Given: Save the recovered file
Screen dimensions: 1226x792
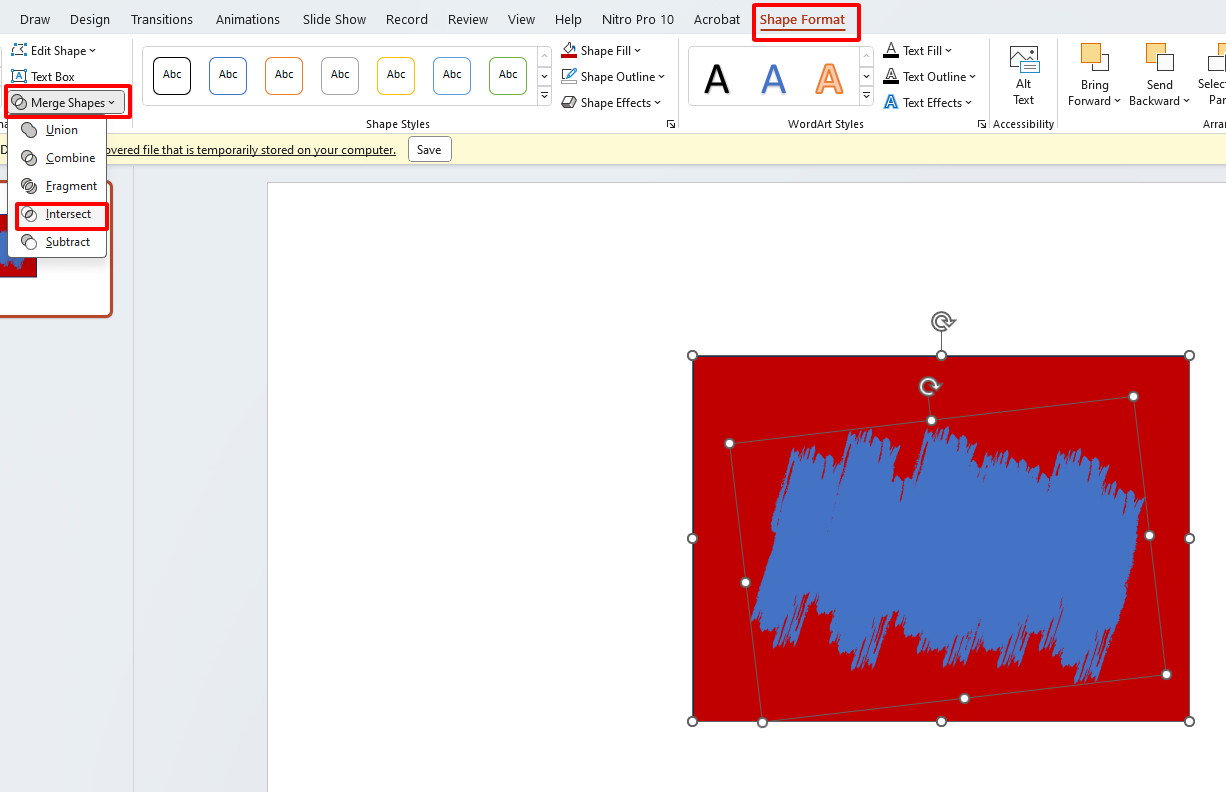Looking at the screenshot, I should click(429, 149).
